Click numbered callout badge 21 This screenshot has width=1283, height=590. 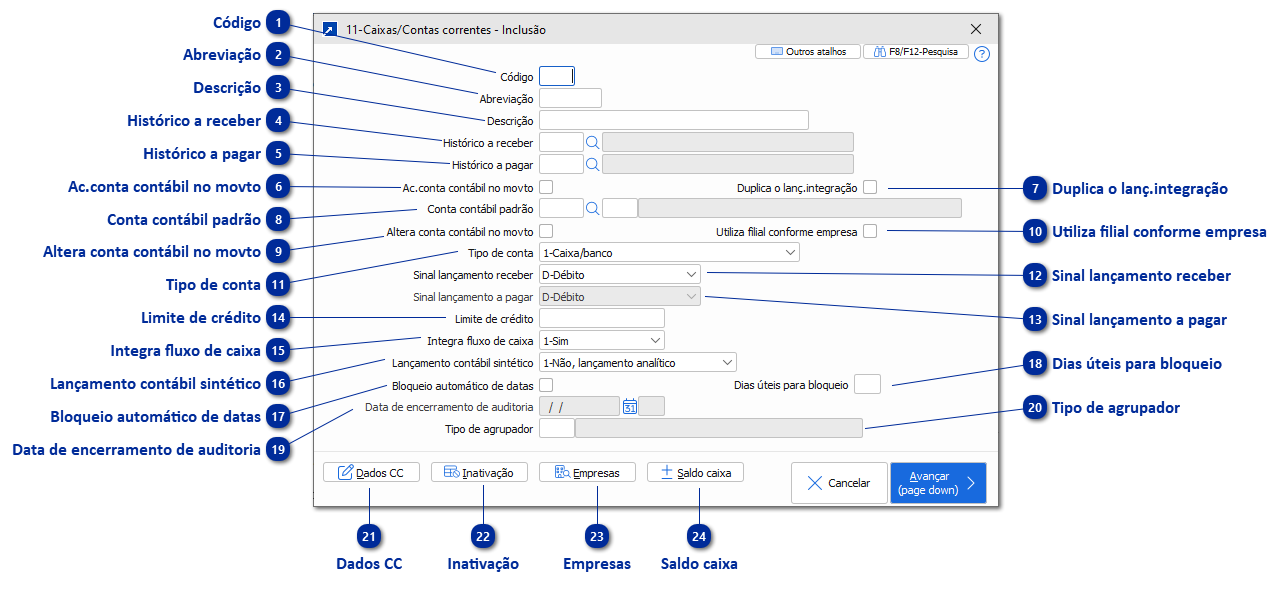pos(369,537)
